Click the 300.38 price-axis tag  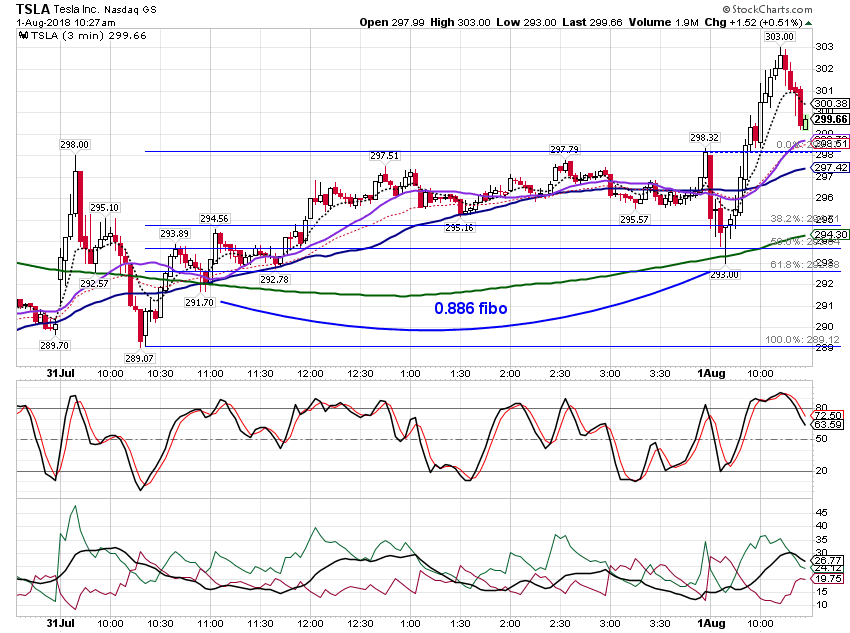[x=830, y=104]
